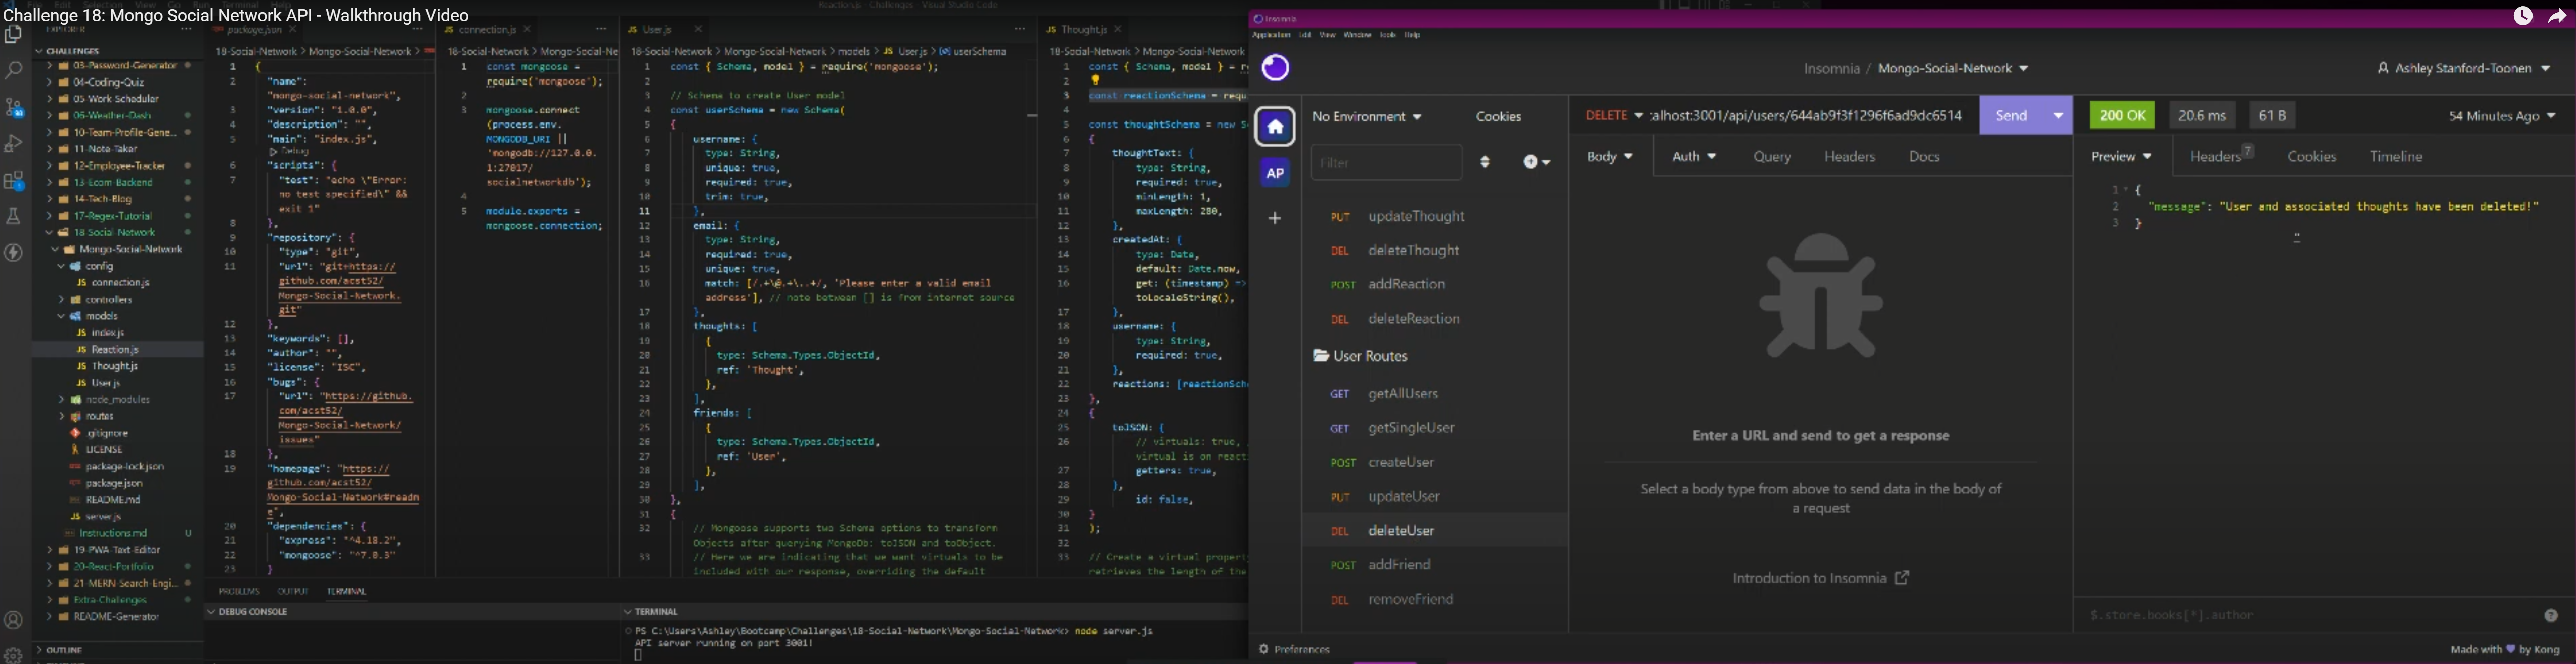Open VS Code Manage gear icon
The height and width of the screenshot is (664, 2576).
point(14,656)
